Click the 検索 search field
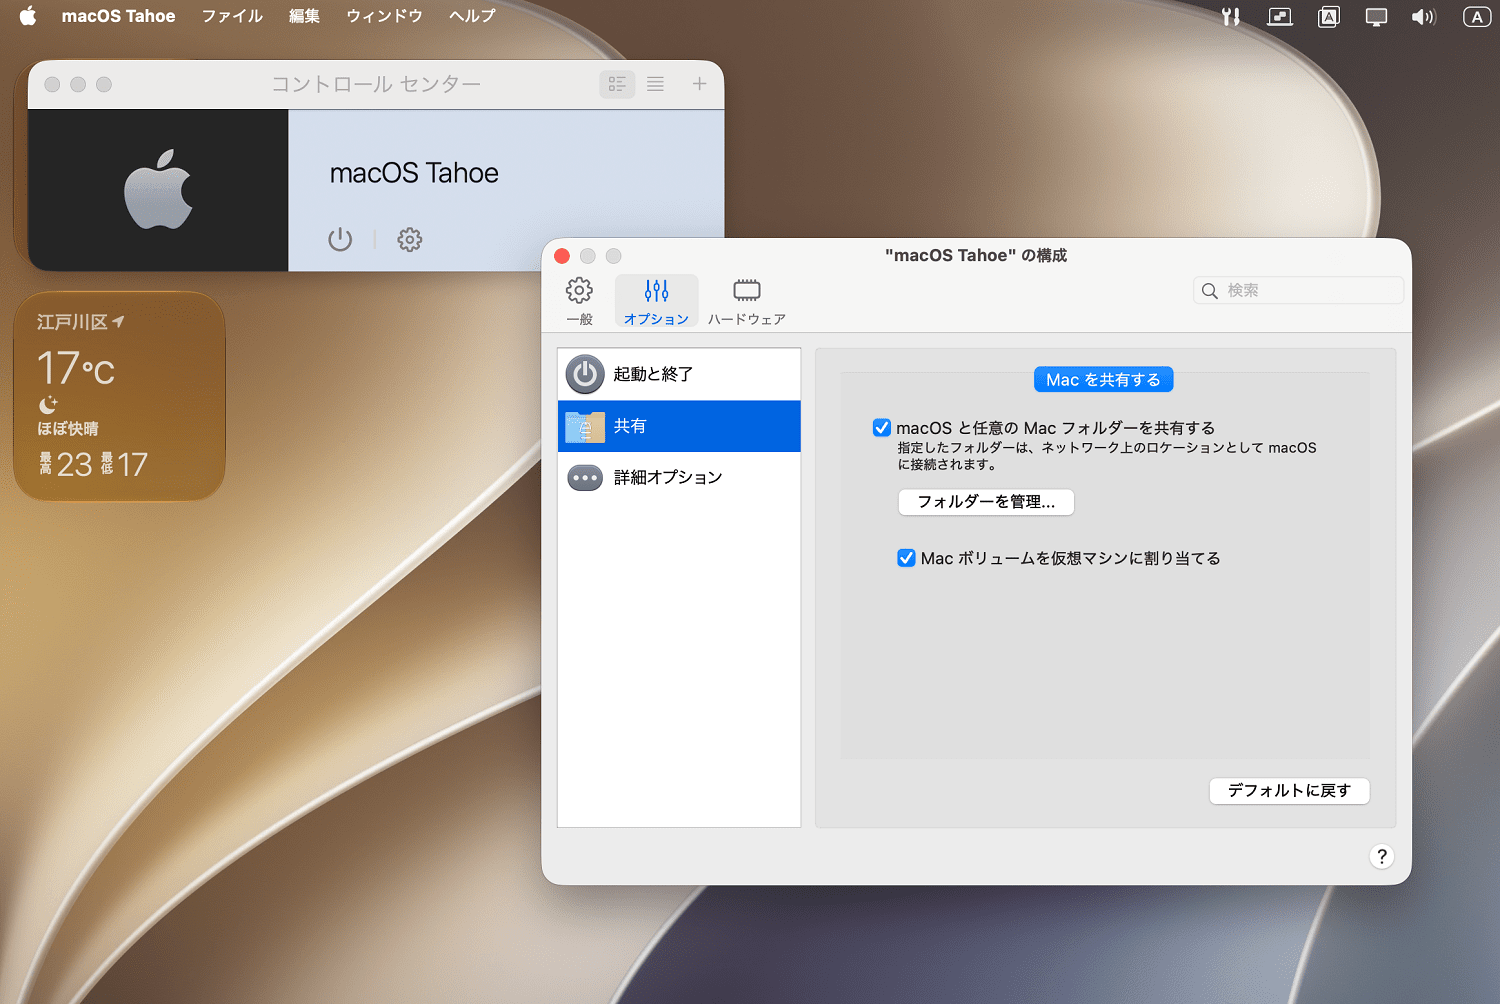Image resolution: width=1500 pixels, height=1004 pixels. (x=1298, y=290)
